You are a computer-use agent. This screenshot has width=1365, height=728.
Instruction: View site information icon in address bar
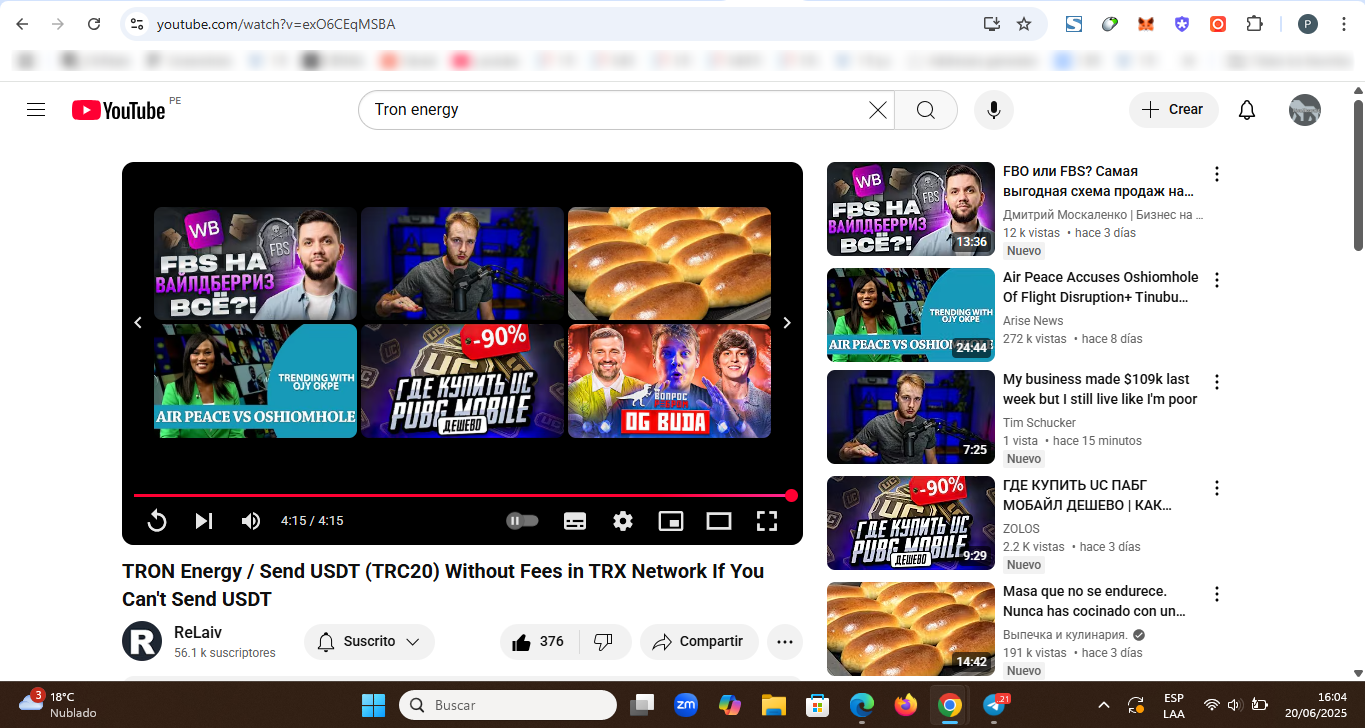click(138, 24)
